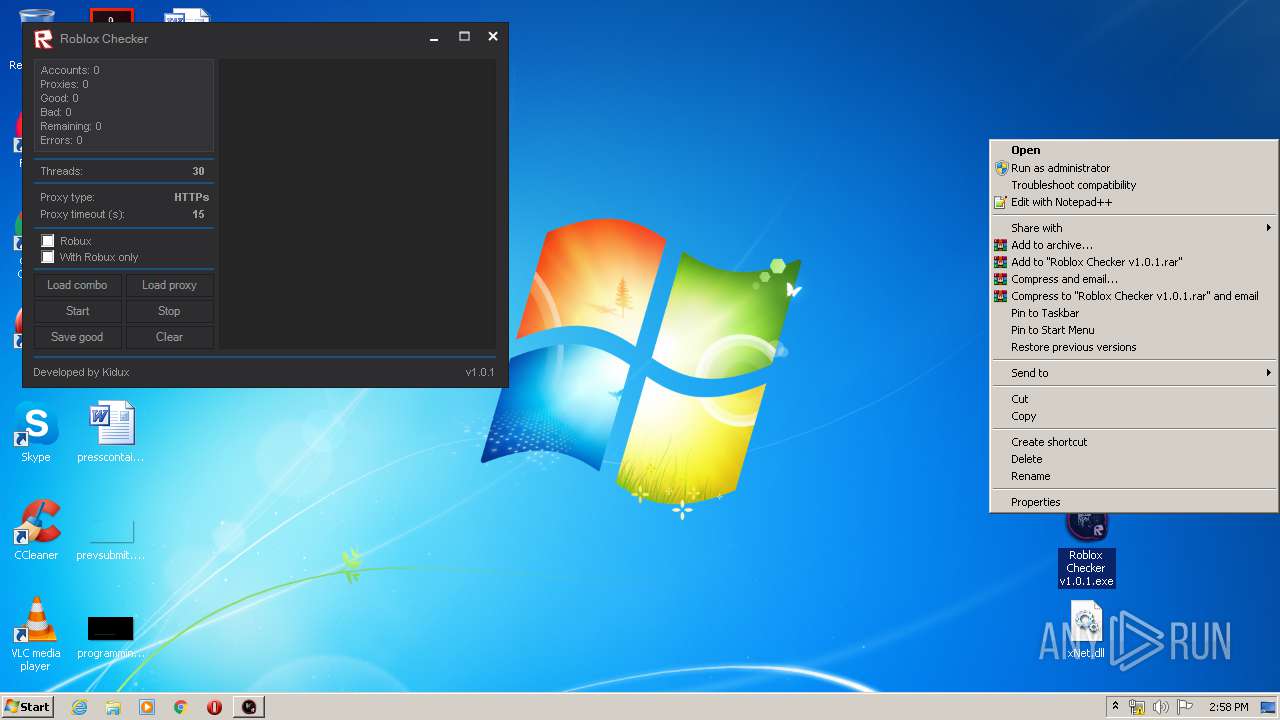The width and height of the screenshot is (1280, 720).
Task: Open Windows Media Player from the taskbar
Action: coord(147,707)
